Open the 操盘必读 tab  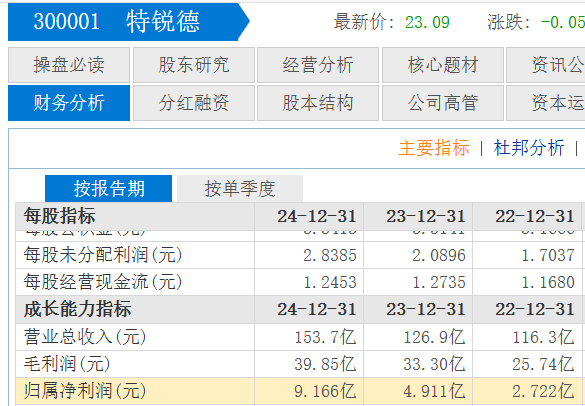tap(69, 65)
